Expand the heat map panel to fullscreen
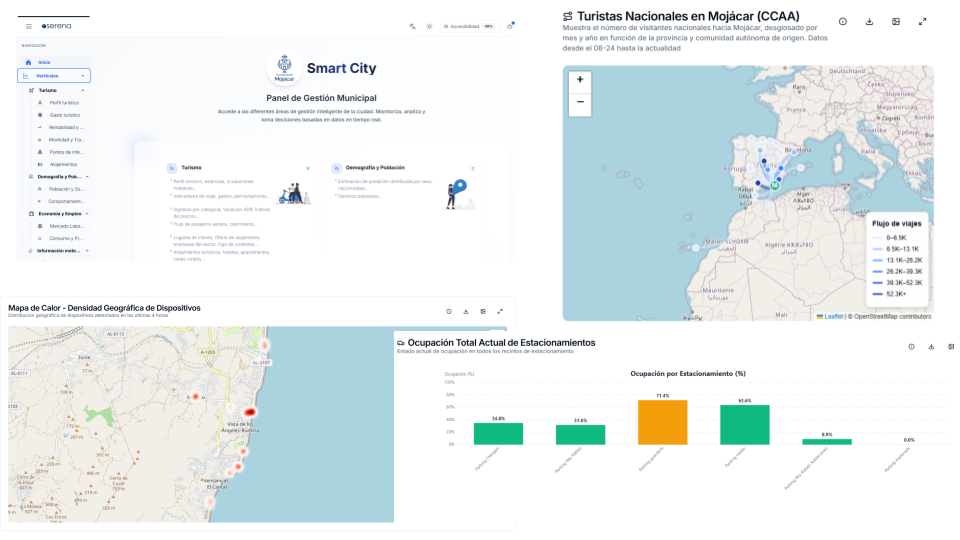The height and width of the screenshot is (540, 960). (499, 311)
